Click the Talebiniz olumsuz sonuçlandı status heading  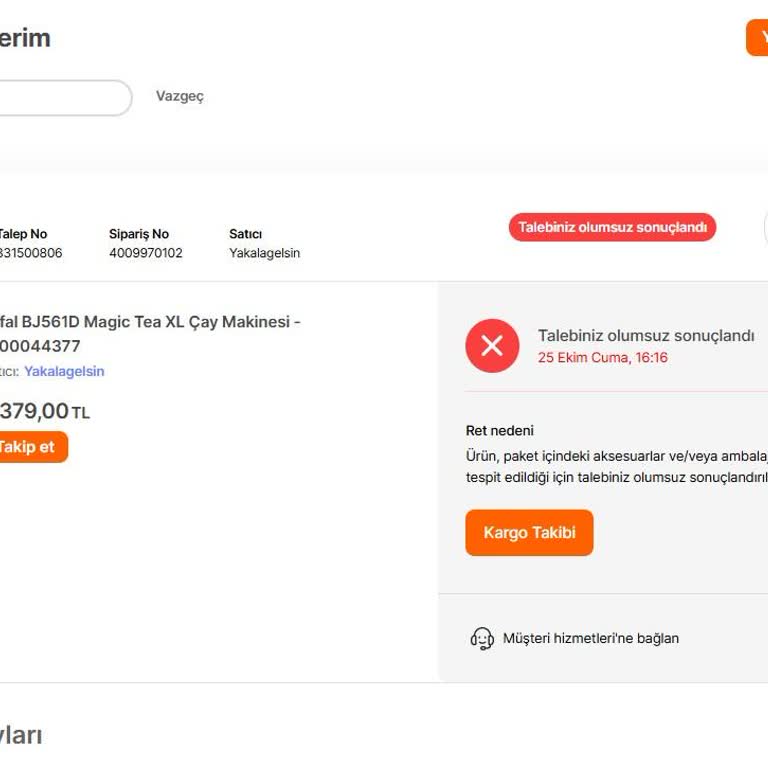pyautogui.click(x=646, y=336)
